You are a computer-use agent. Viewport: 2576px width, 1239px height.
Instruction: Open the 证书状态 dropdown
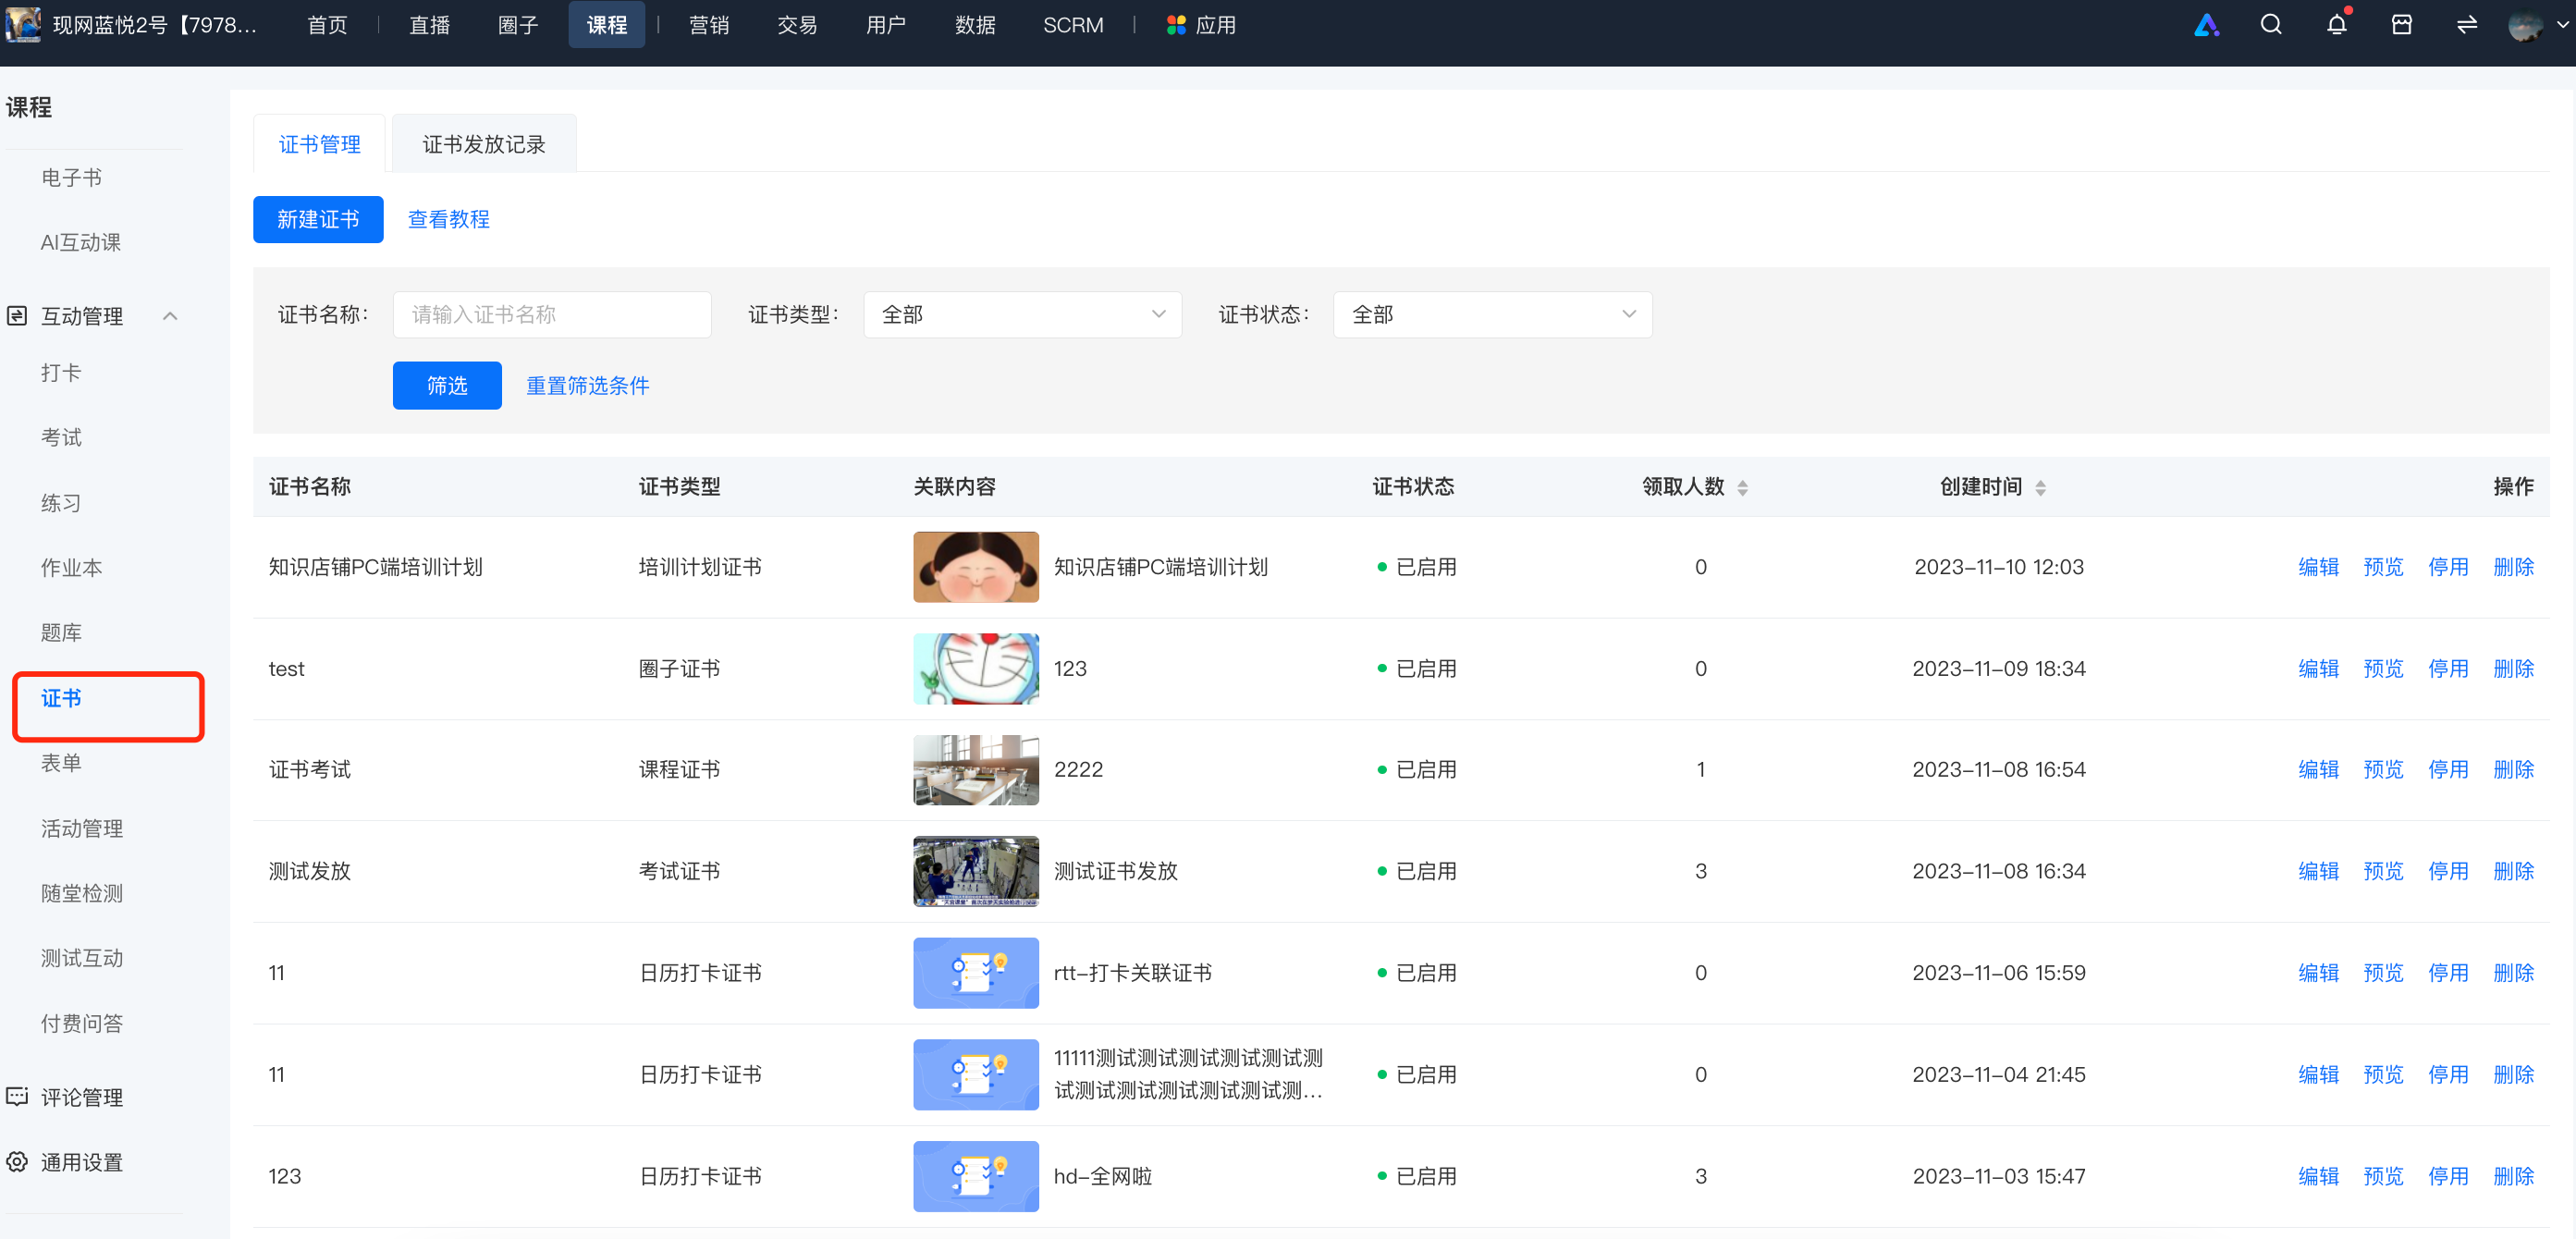(1492, 315)
